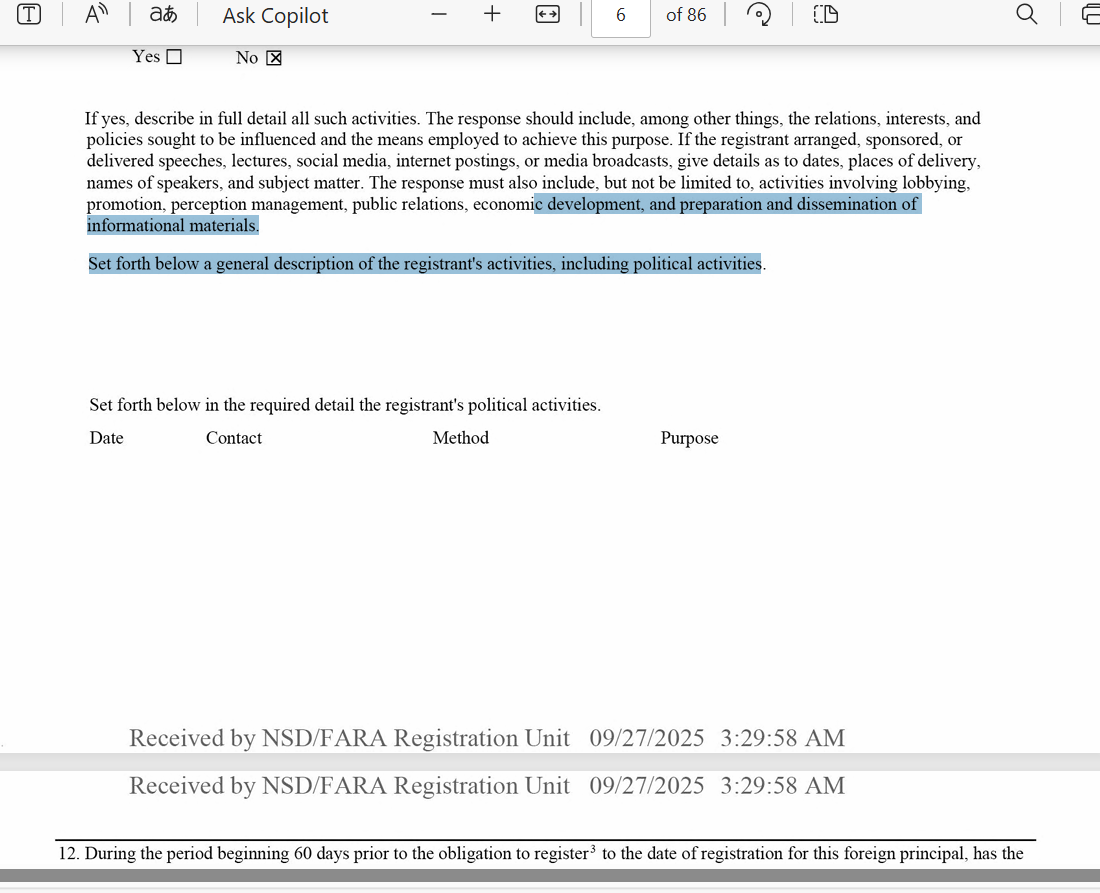The height and width of the screenshot is (893, 1100).
Task: Open the Translate tool icon
Action: [x=163, y=14]
